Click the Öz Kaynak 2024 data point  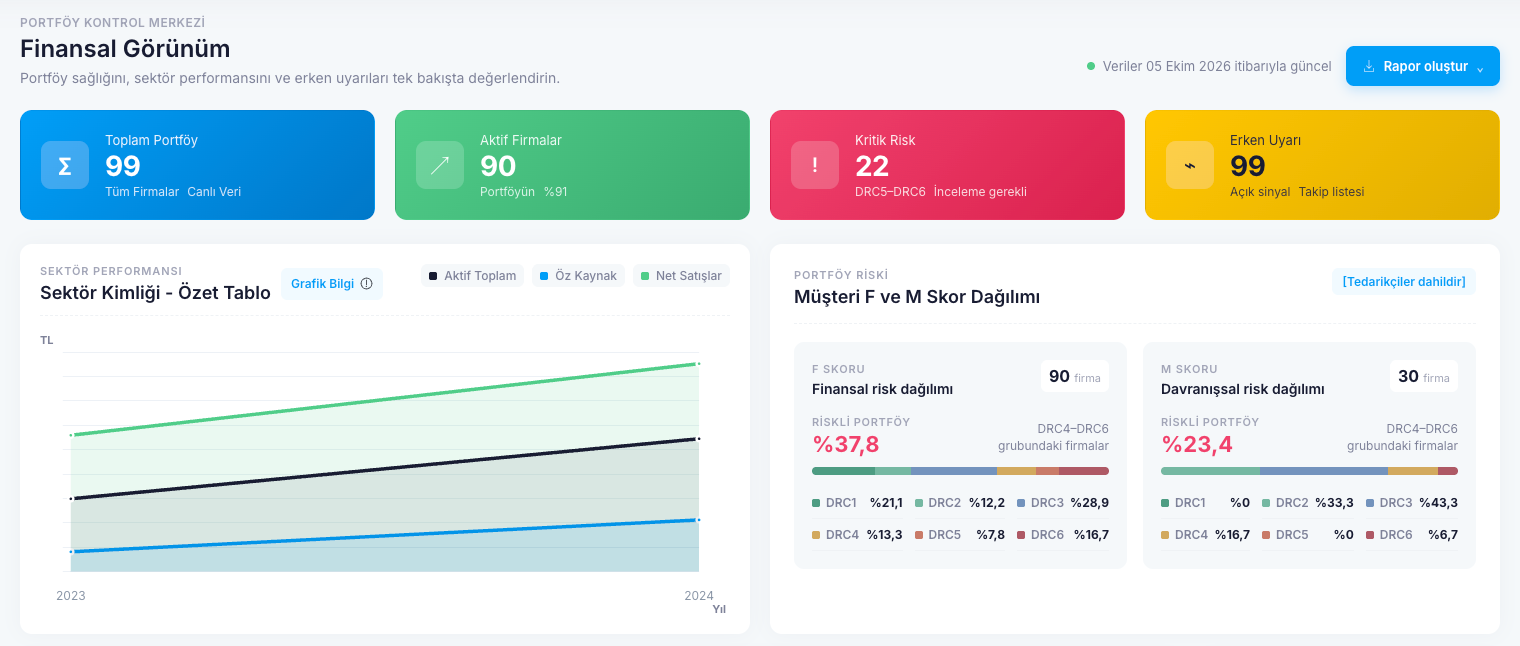698,520
